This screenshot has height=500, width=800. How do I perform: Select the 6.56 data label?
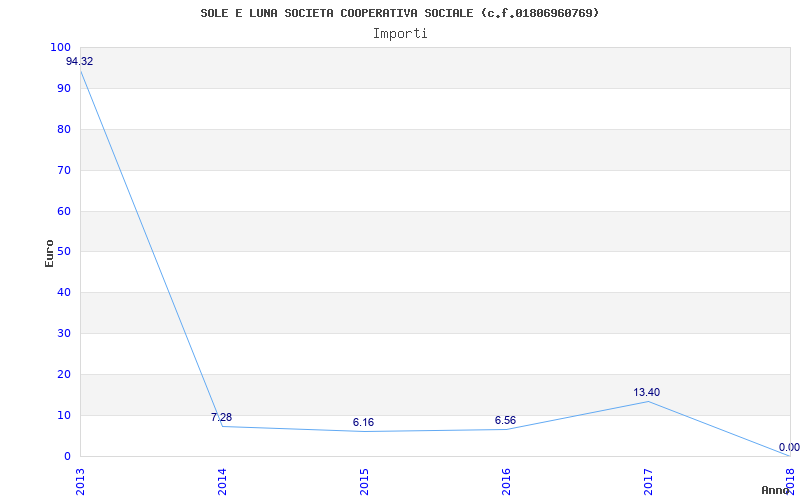pyautogui.click(x=505, y=420)
